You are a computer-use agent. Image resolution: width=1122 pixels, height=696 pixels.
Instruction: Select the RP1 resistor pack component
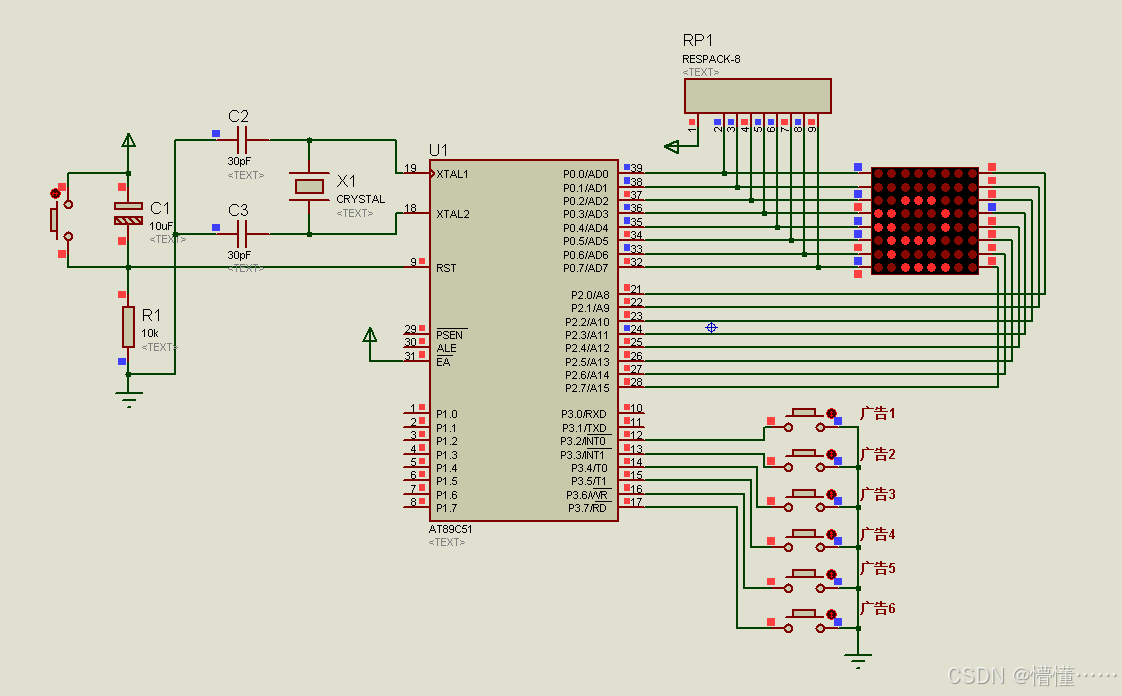coord(758,96)
